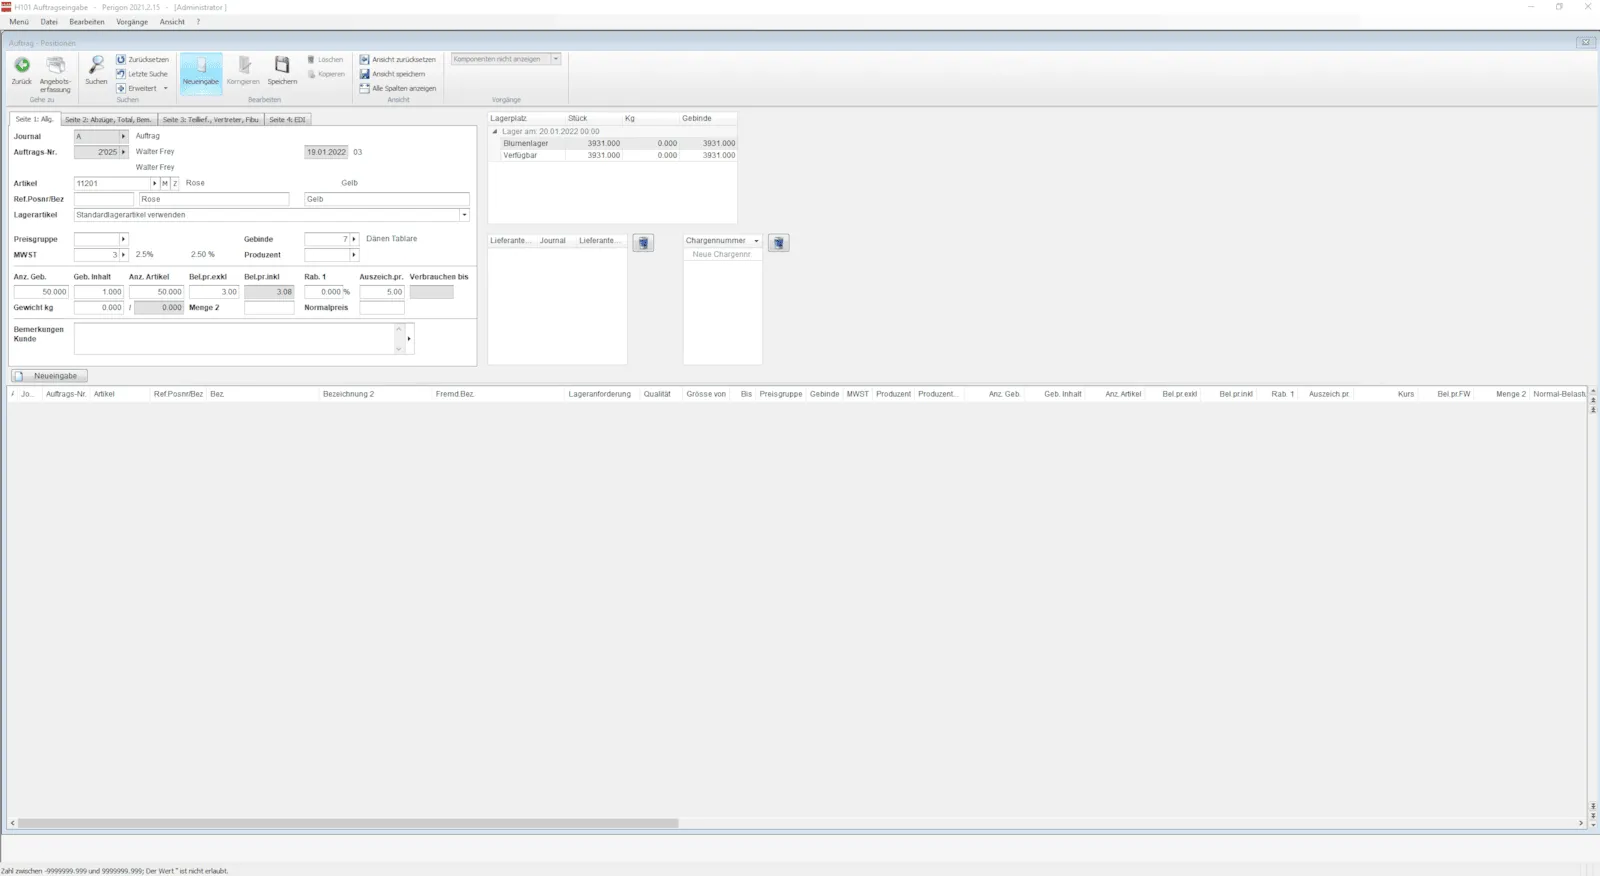The image size is (1600, 876).
Task: Click the Kopieren toolbar icon
Action: point(327,74)
